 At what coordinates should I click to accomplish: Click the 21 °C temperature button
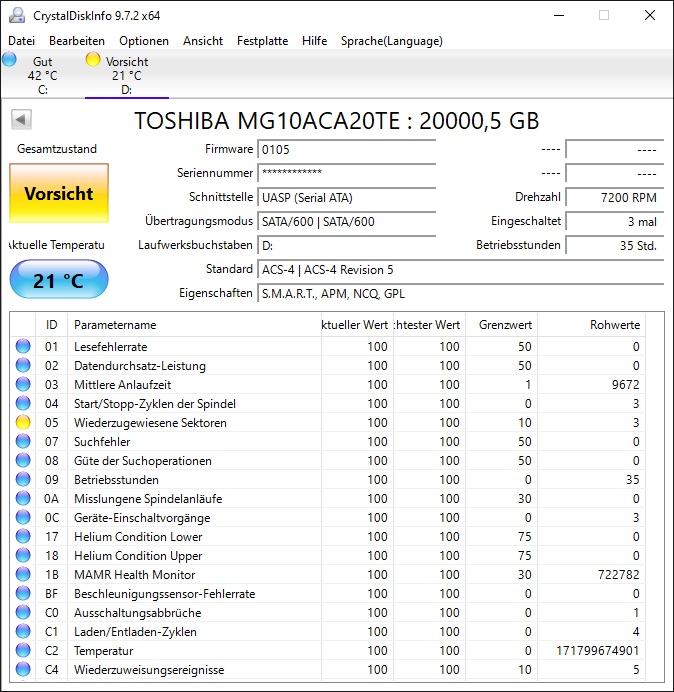[59, 280]
